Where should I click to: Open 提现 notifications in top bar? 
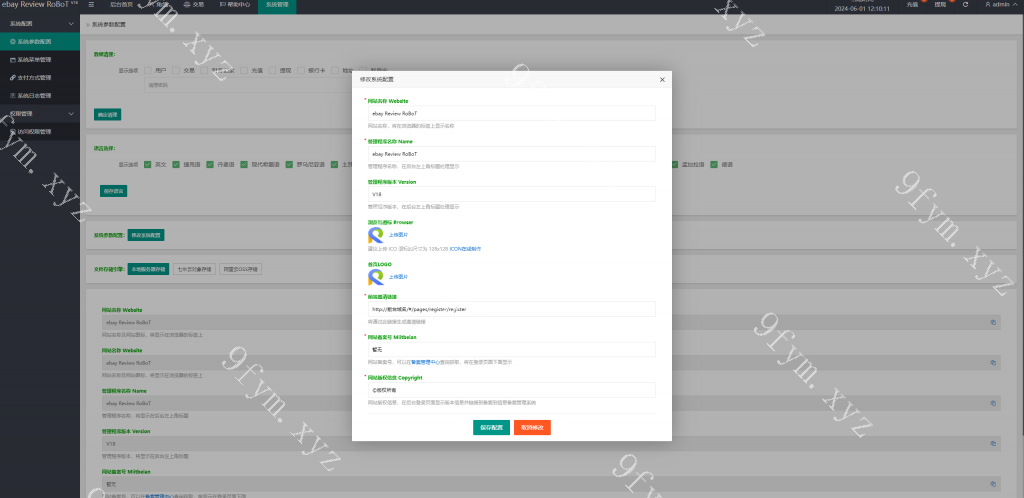[940, 5]
